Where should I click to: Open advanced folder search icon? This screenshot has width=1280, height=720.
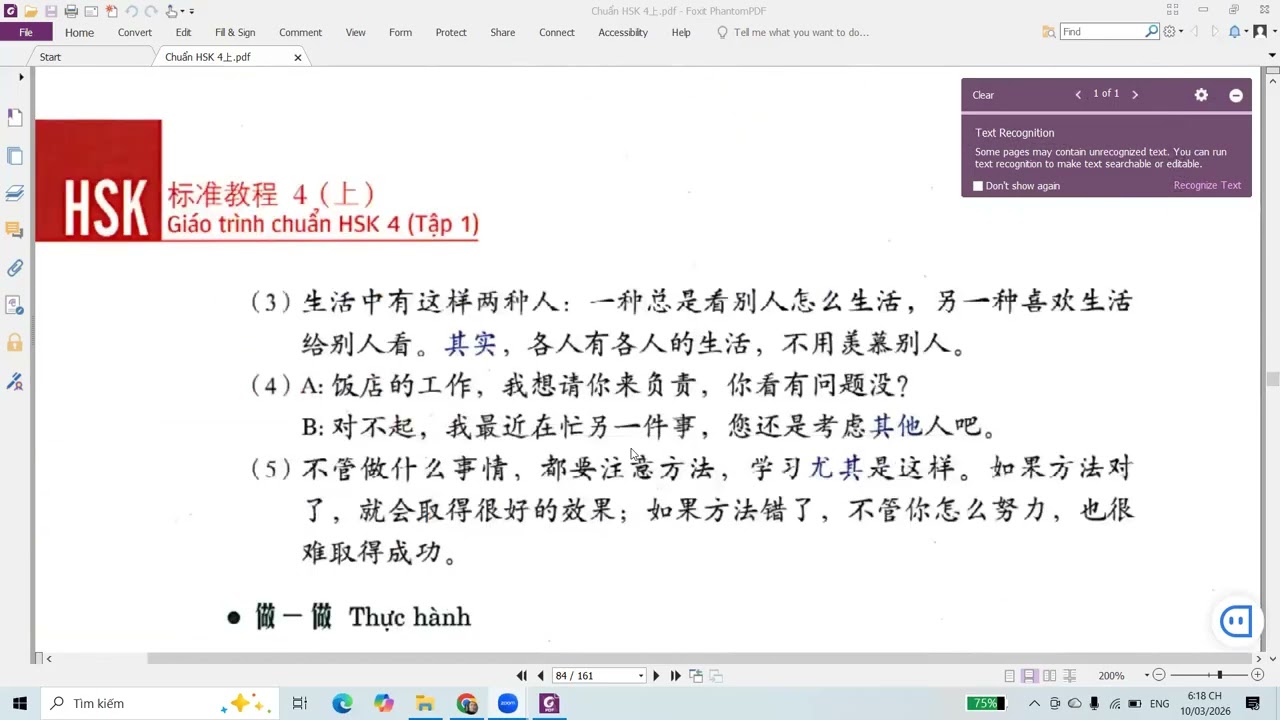pos(1048,32)
